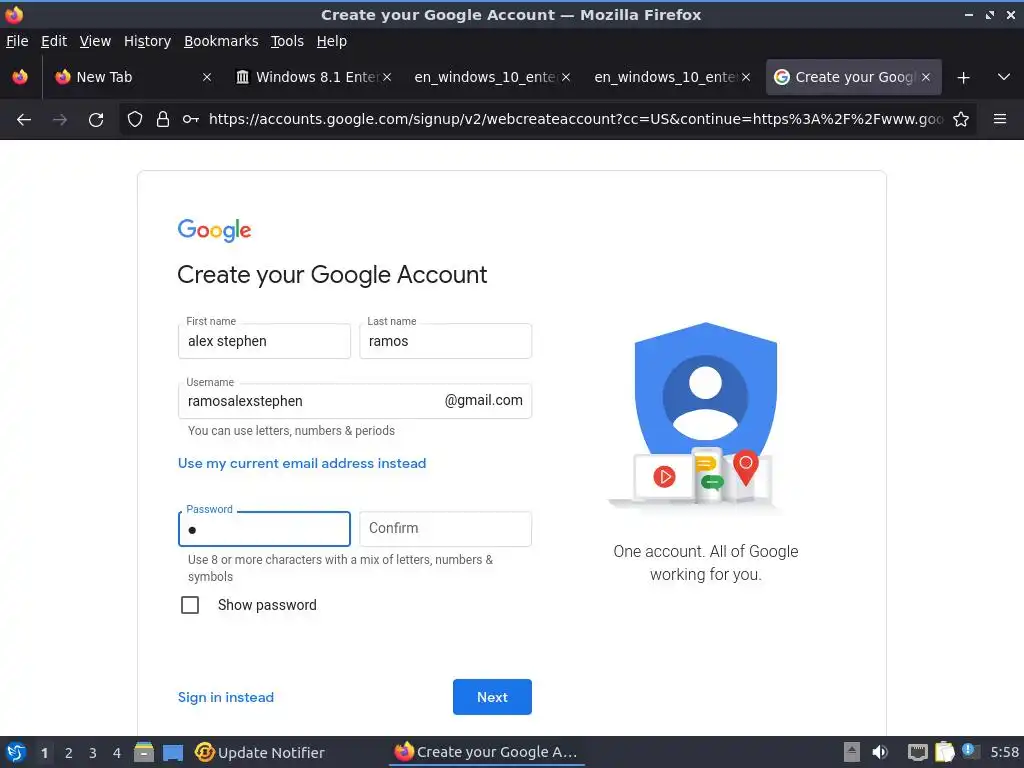
Task: Switch to the New Tab tab
Action: 134,77
